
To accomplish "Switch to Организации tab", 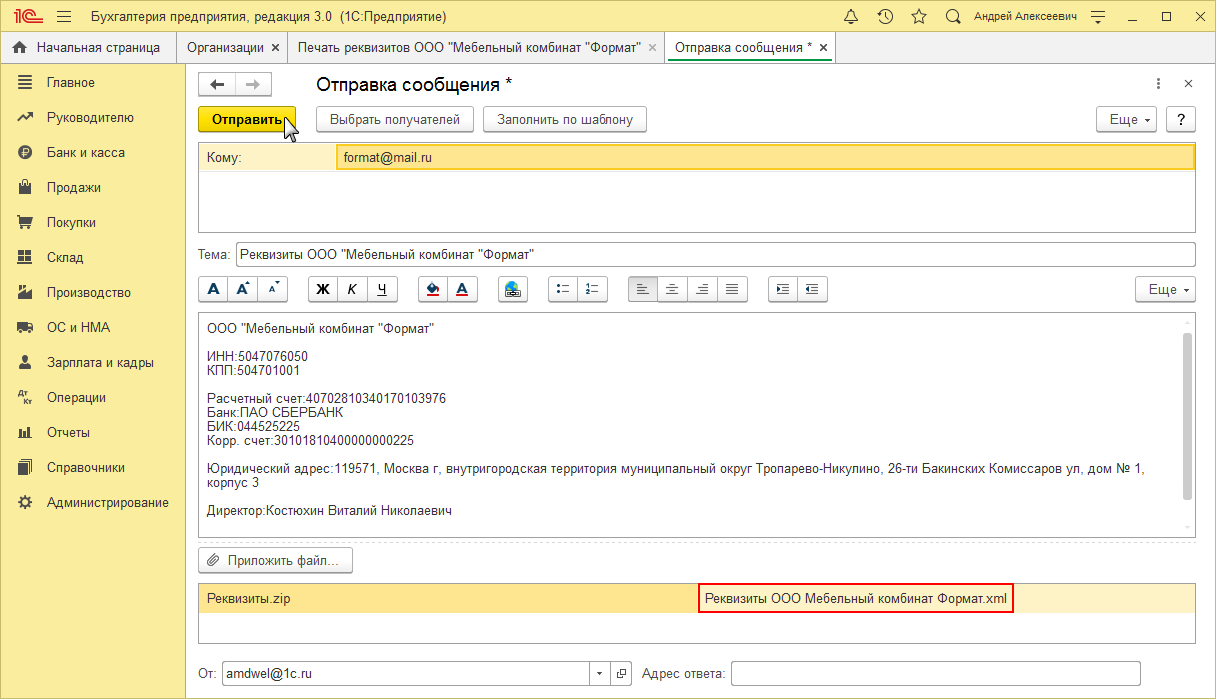I will click(x=226, y=47).
